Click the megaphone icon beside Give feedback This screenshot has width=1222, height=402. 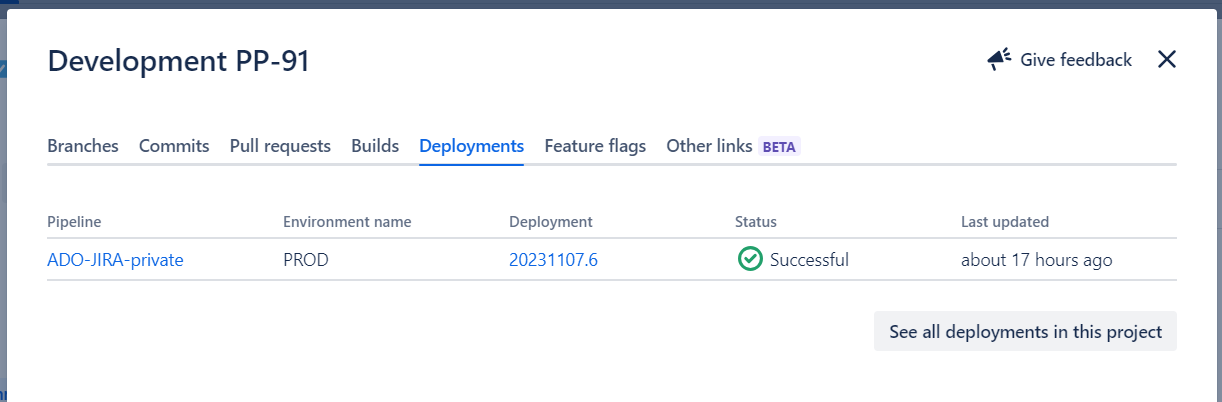pyautogui.click(x=1000, y=60)
